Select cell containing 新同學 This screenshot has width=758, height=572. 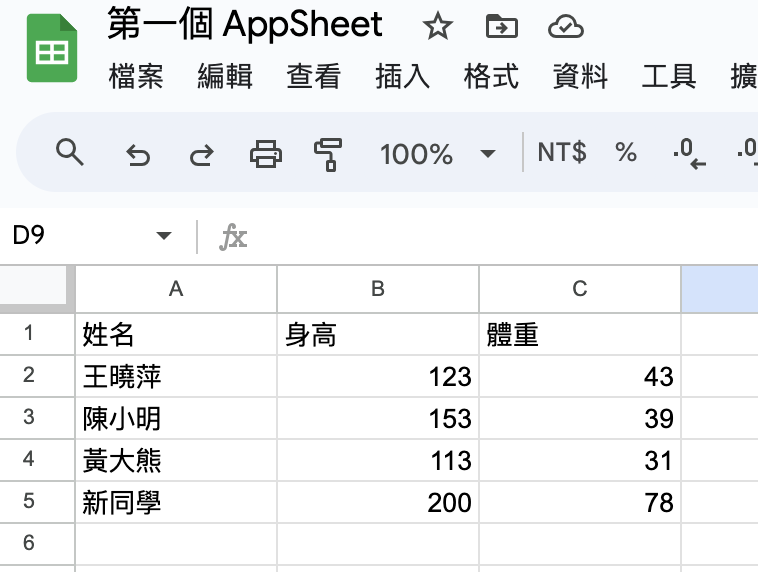[176, 502]
